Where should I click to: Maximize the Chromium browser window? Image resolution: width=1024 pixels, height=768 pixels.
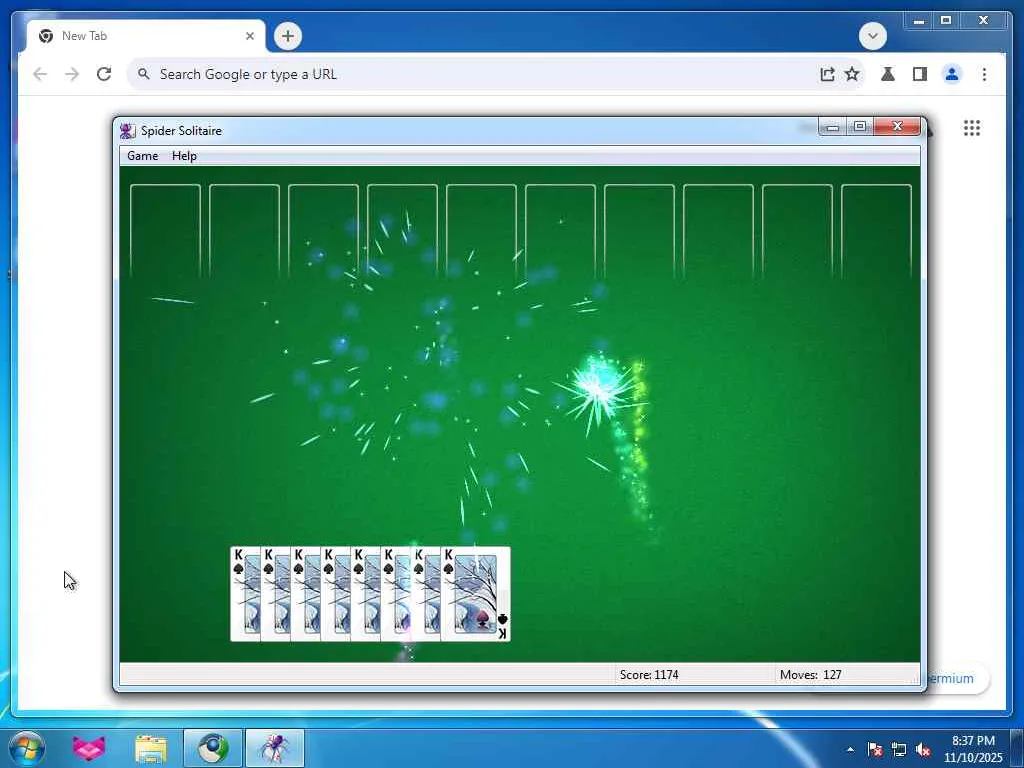point(946,21)
